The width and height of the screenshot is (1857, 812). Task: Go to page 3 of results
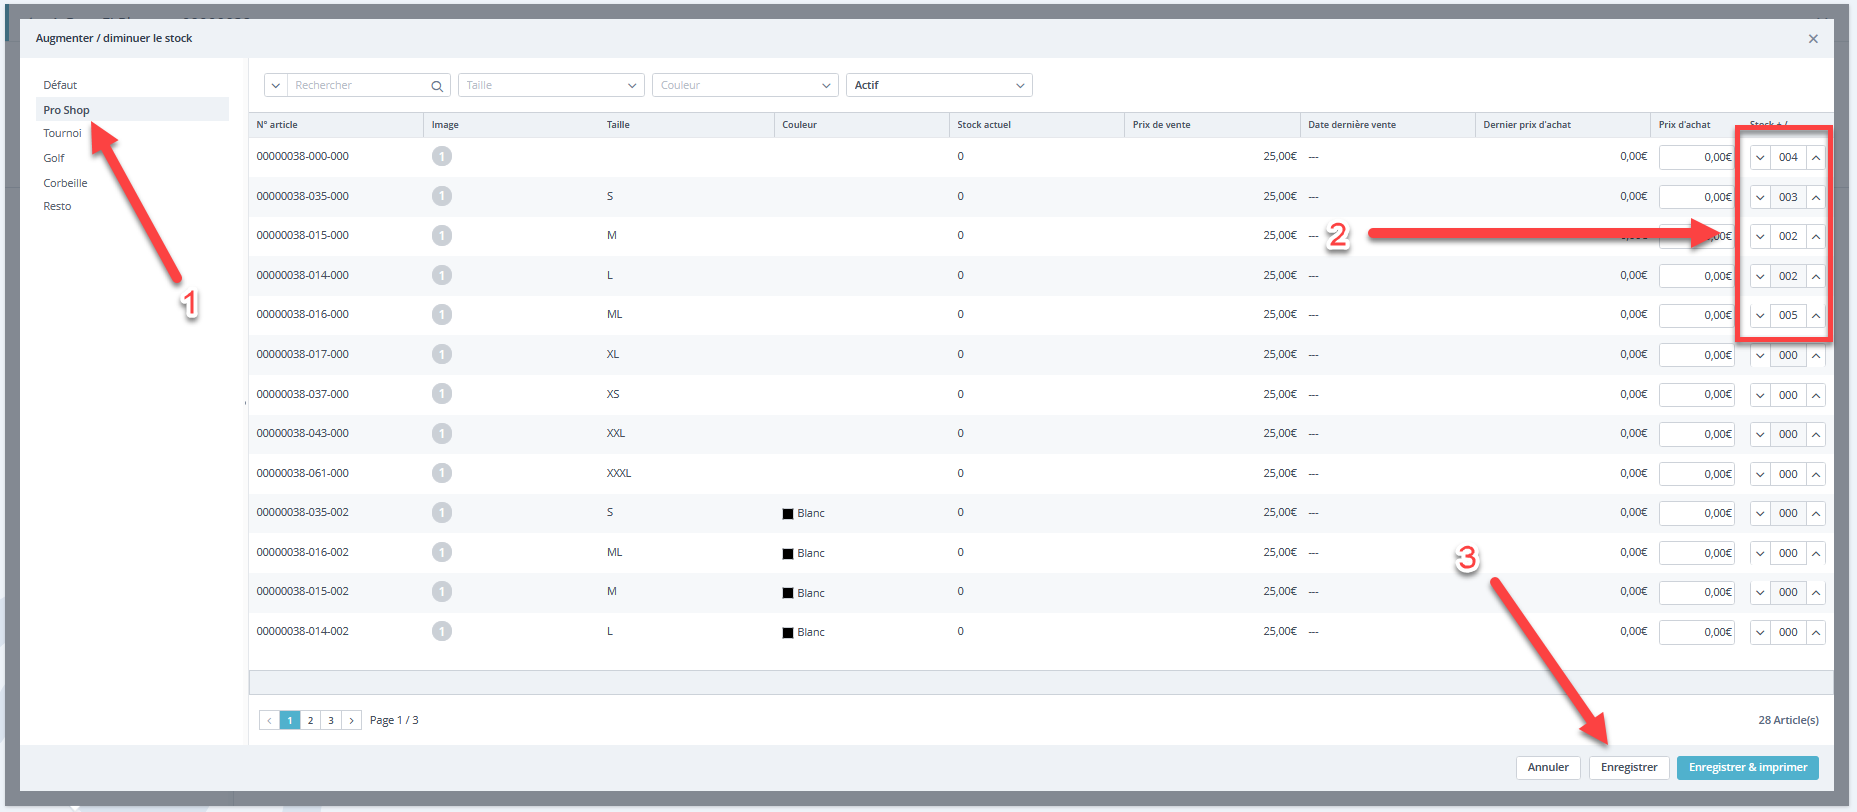(x=331, y=720)
